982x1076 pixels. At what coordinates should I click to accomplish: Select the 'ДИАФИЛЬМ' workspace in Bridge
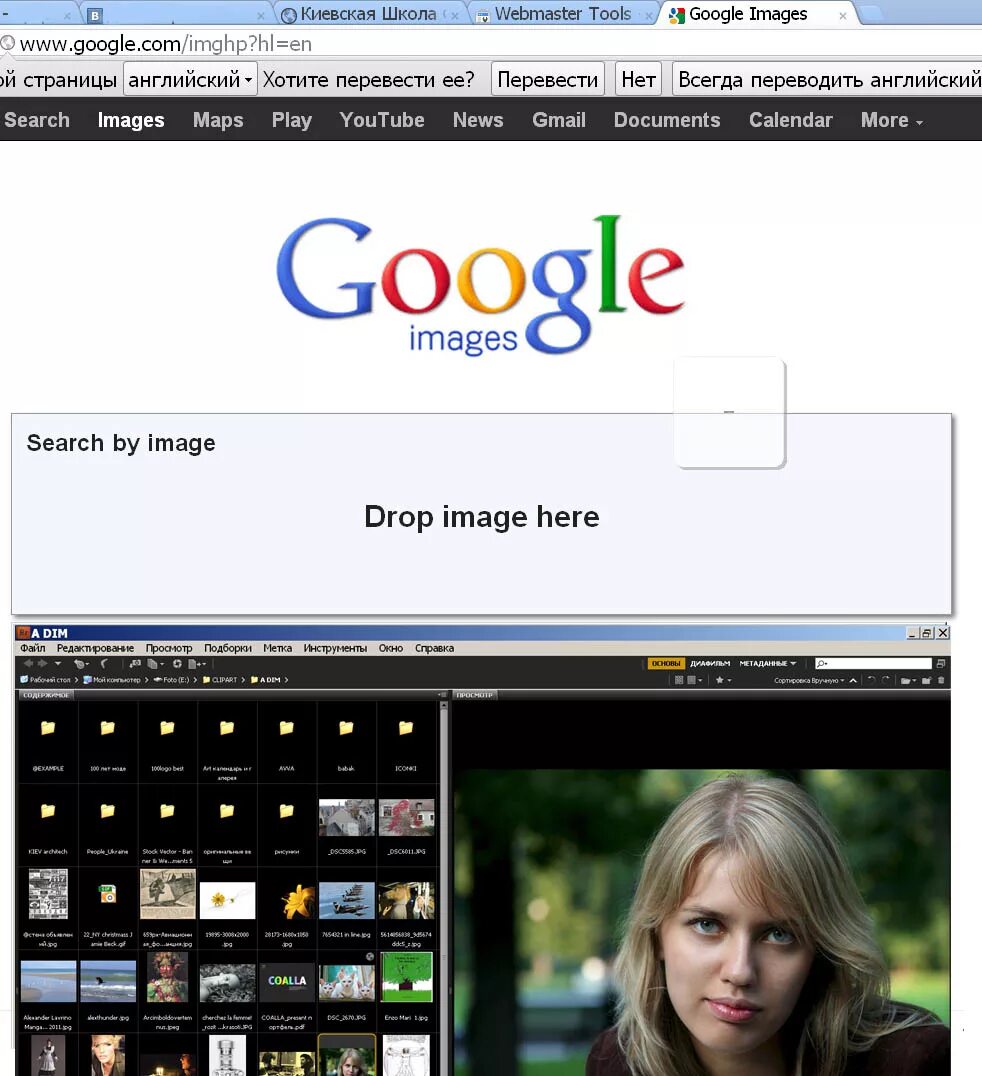pyautogui.click(x=710, y=664)
